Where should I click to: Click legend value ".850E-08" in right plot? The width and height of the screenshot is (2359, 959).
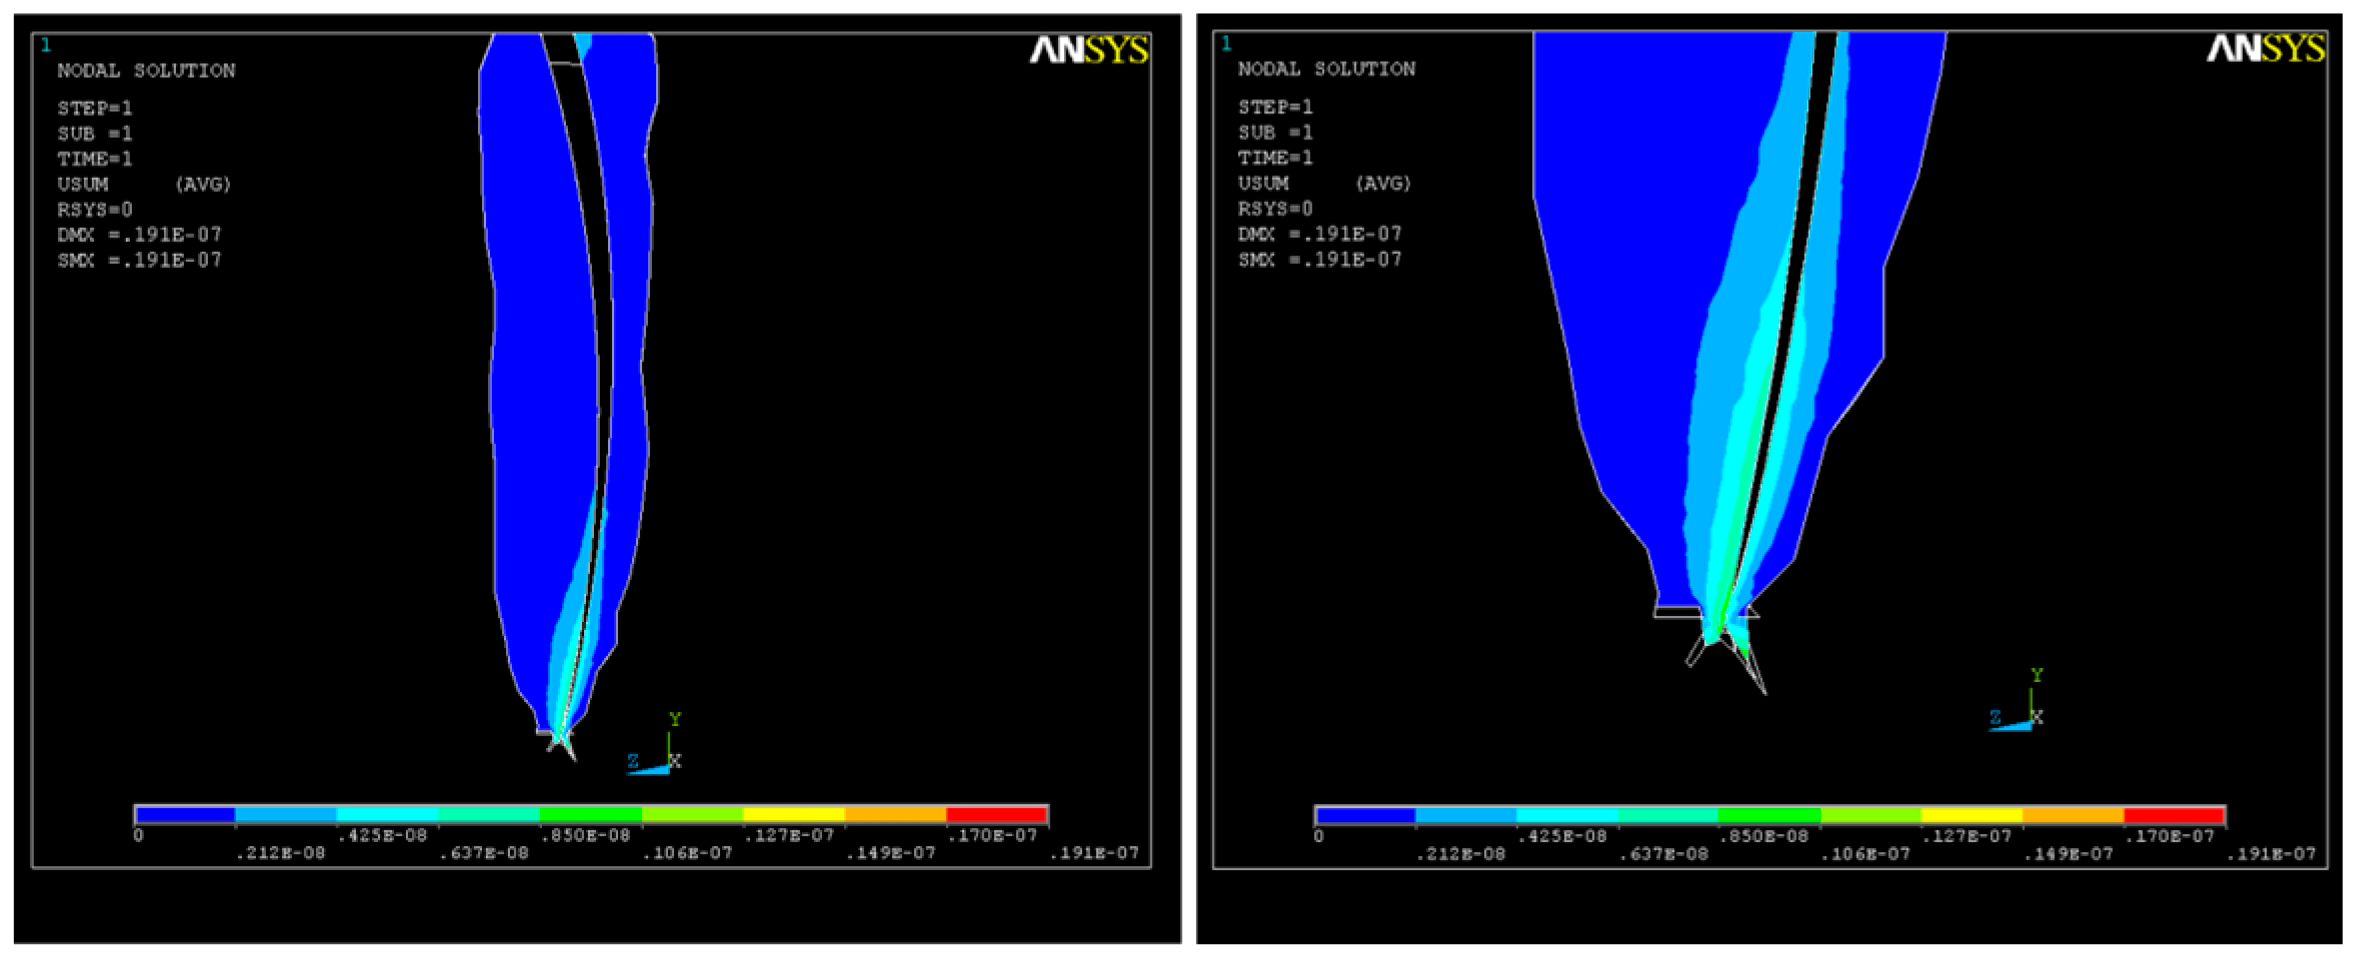pos(1765,837)
